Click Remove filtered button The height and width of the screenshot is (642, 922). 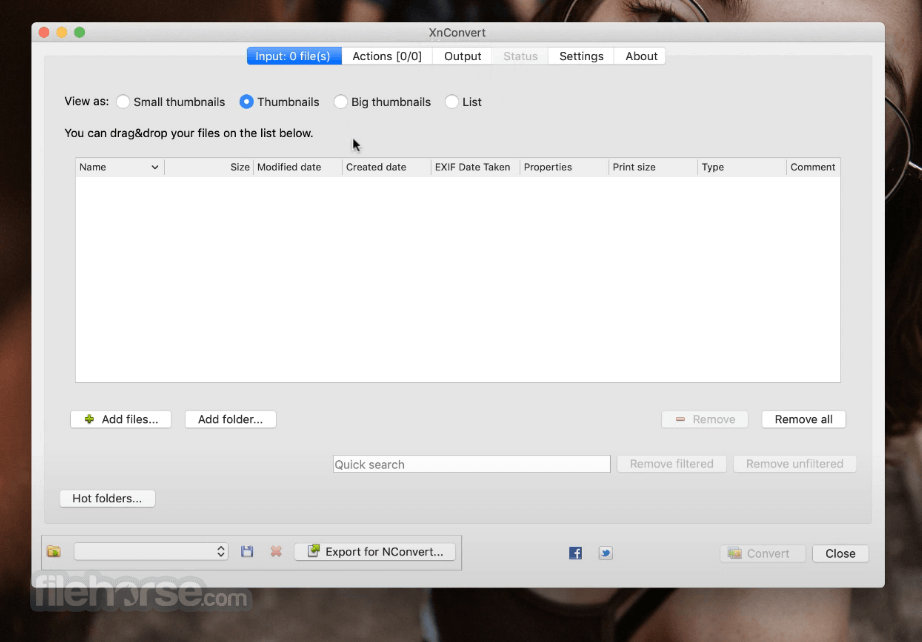point(672,464)
